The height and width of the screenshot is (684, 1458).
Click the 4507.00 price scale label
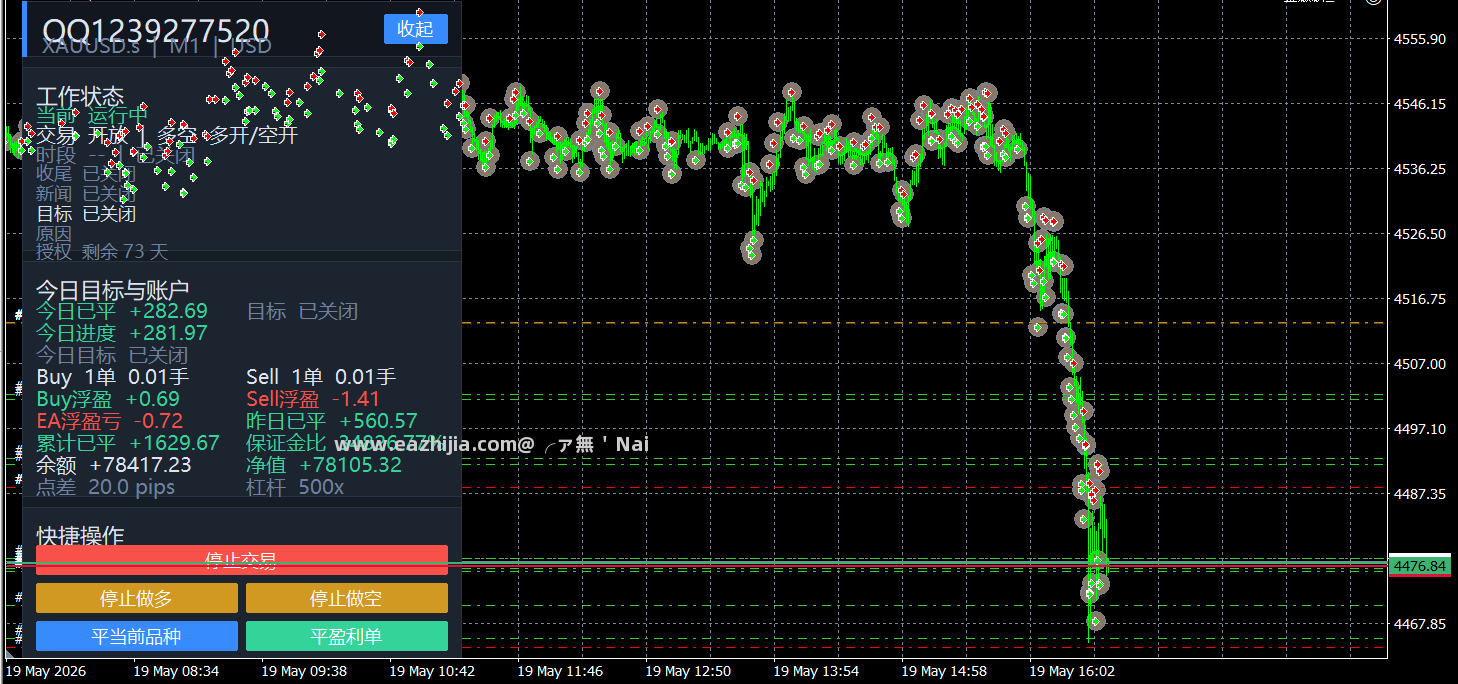pos(1419,364)
